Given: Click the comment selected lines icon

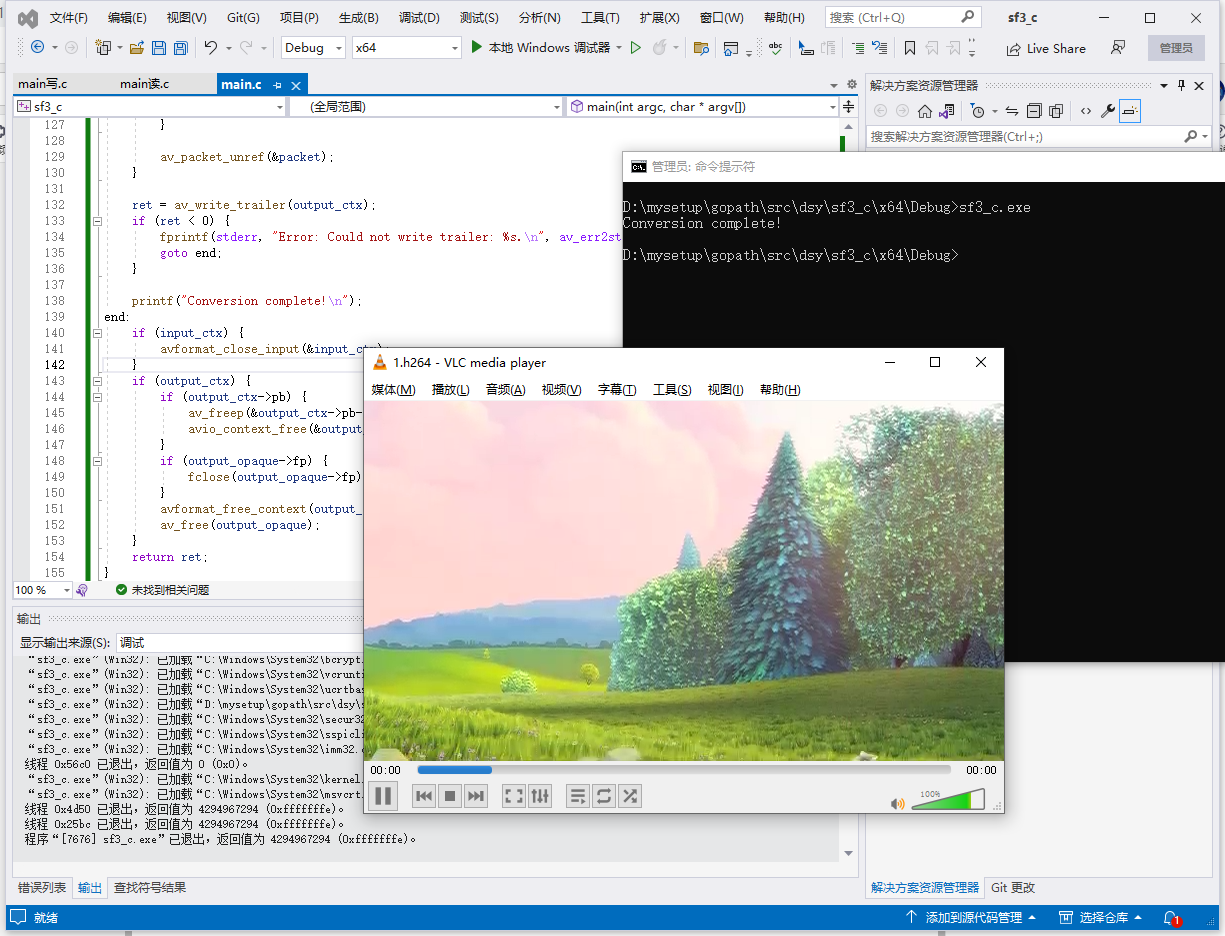Looking at the screenshot, I should click(858, 47).
